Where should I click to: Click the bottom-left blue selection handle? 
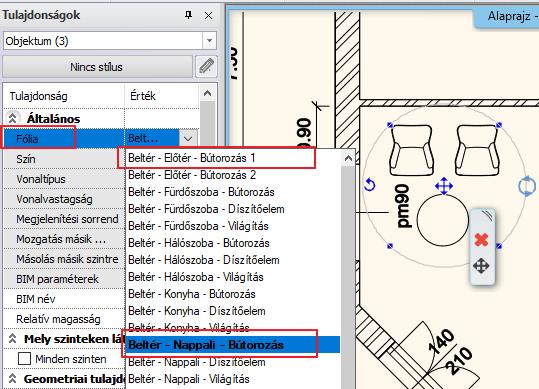[x=390, y=246]
